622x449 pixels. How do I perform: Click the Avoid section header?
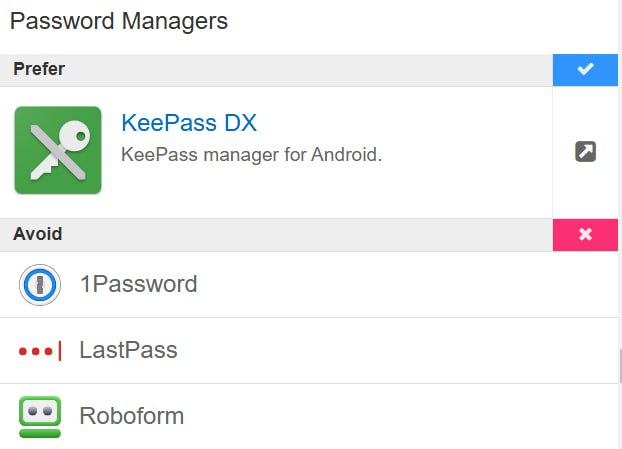pos(276,234)
